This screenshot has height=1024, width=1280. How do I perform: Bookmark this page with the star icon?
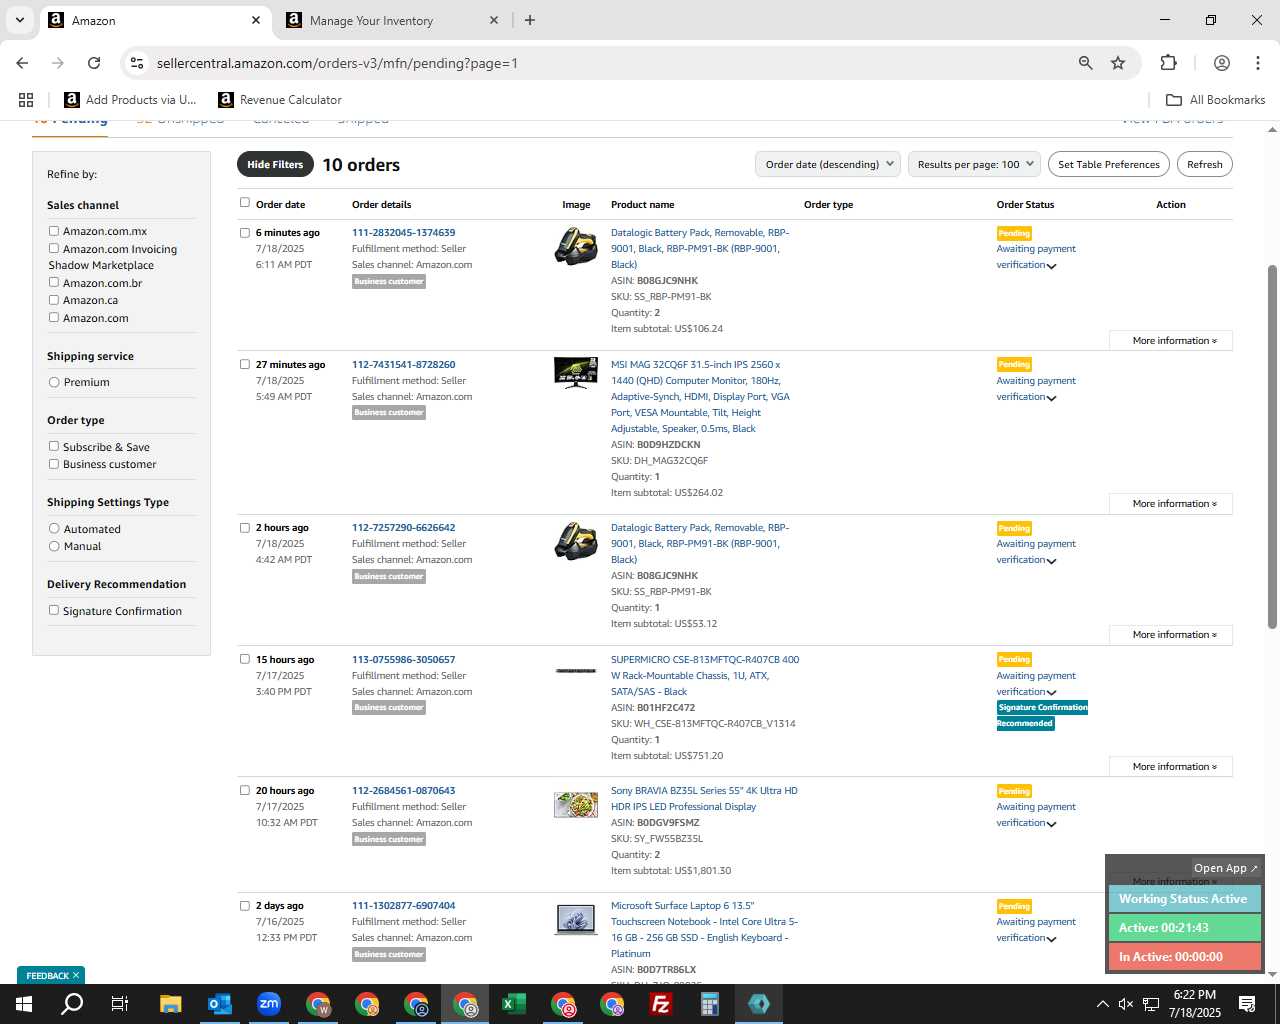coord(1118,63)
